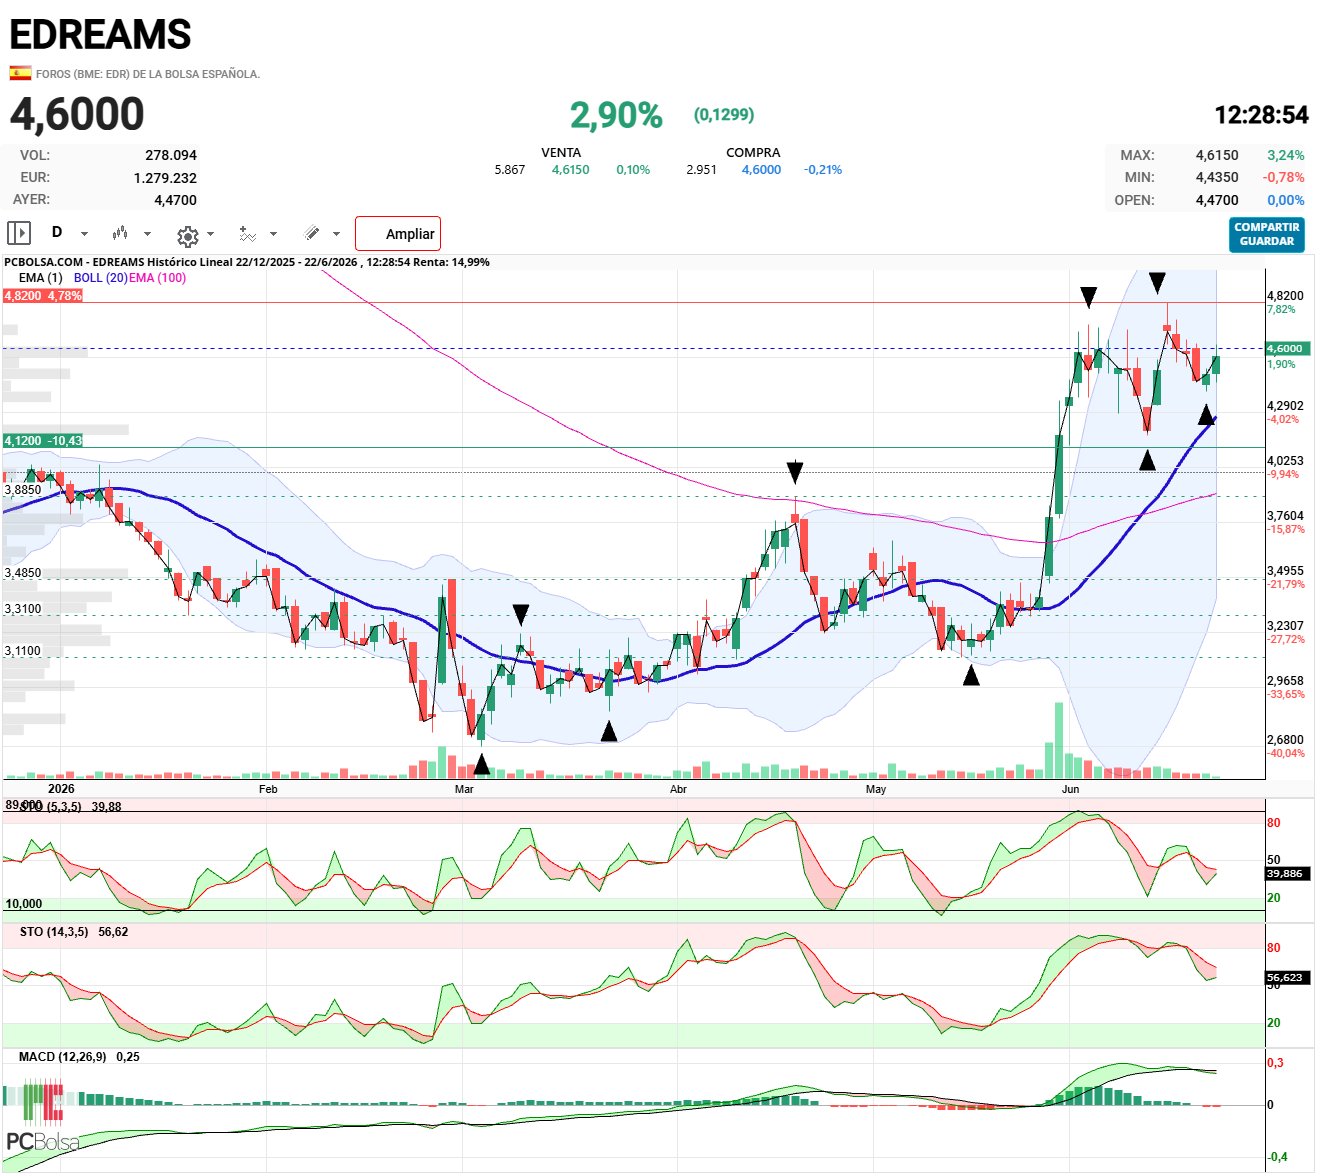Viewport: 1317px width, 1173px height.
Task: Open the timeframe dropdown arrow beside D
Action: click(84, 234)
